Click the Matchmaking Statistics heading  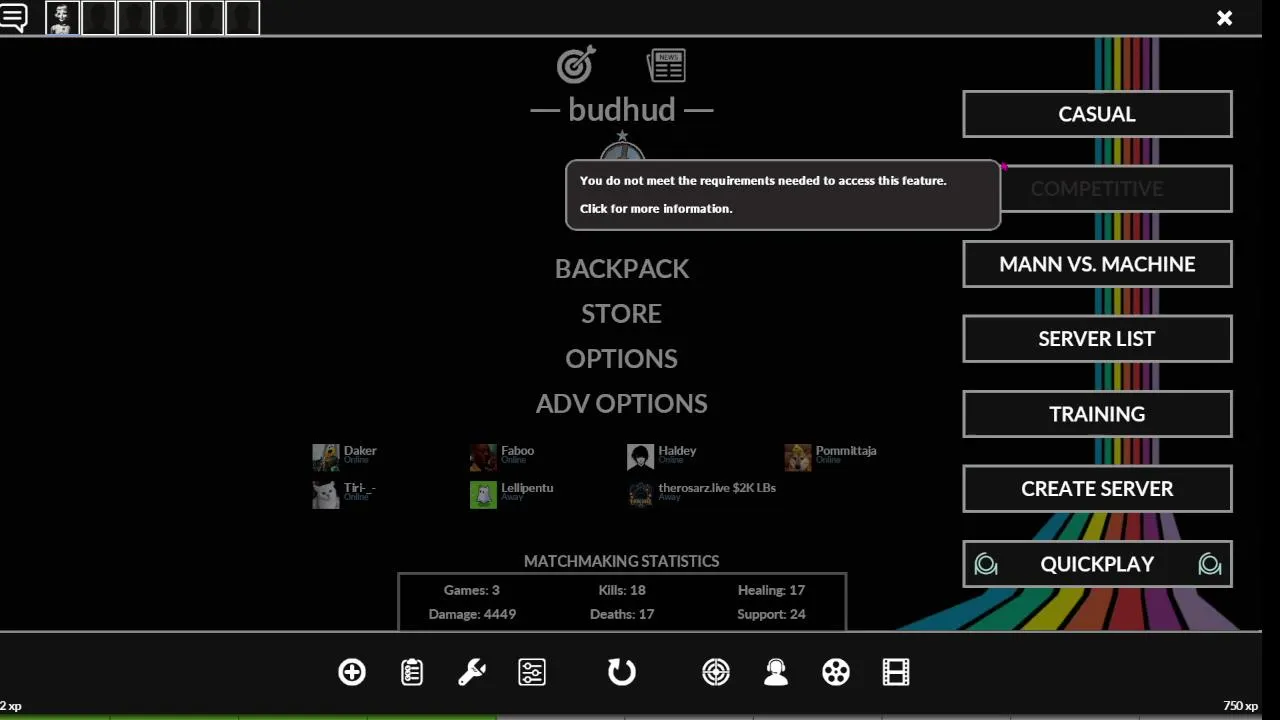click(621, 561)
